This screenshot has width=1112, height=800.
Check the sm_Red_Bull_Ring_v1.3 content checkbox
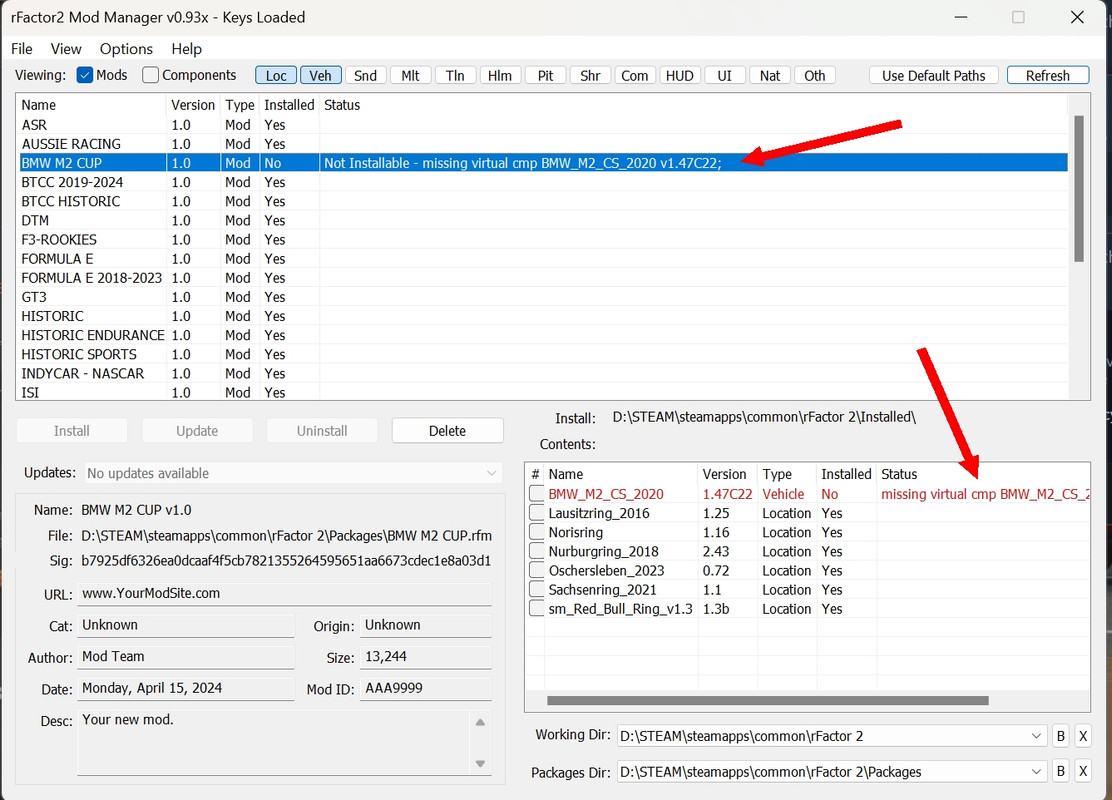pyautogui.click(x=537, y=609)
